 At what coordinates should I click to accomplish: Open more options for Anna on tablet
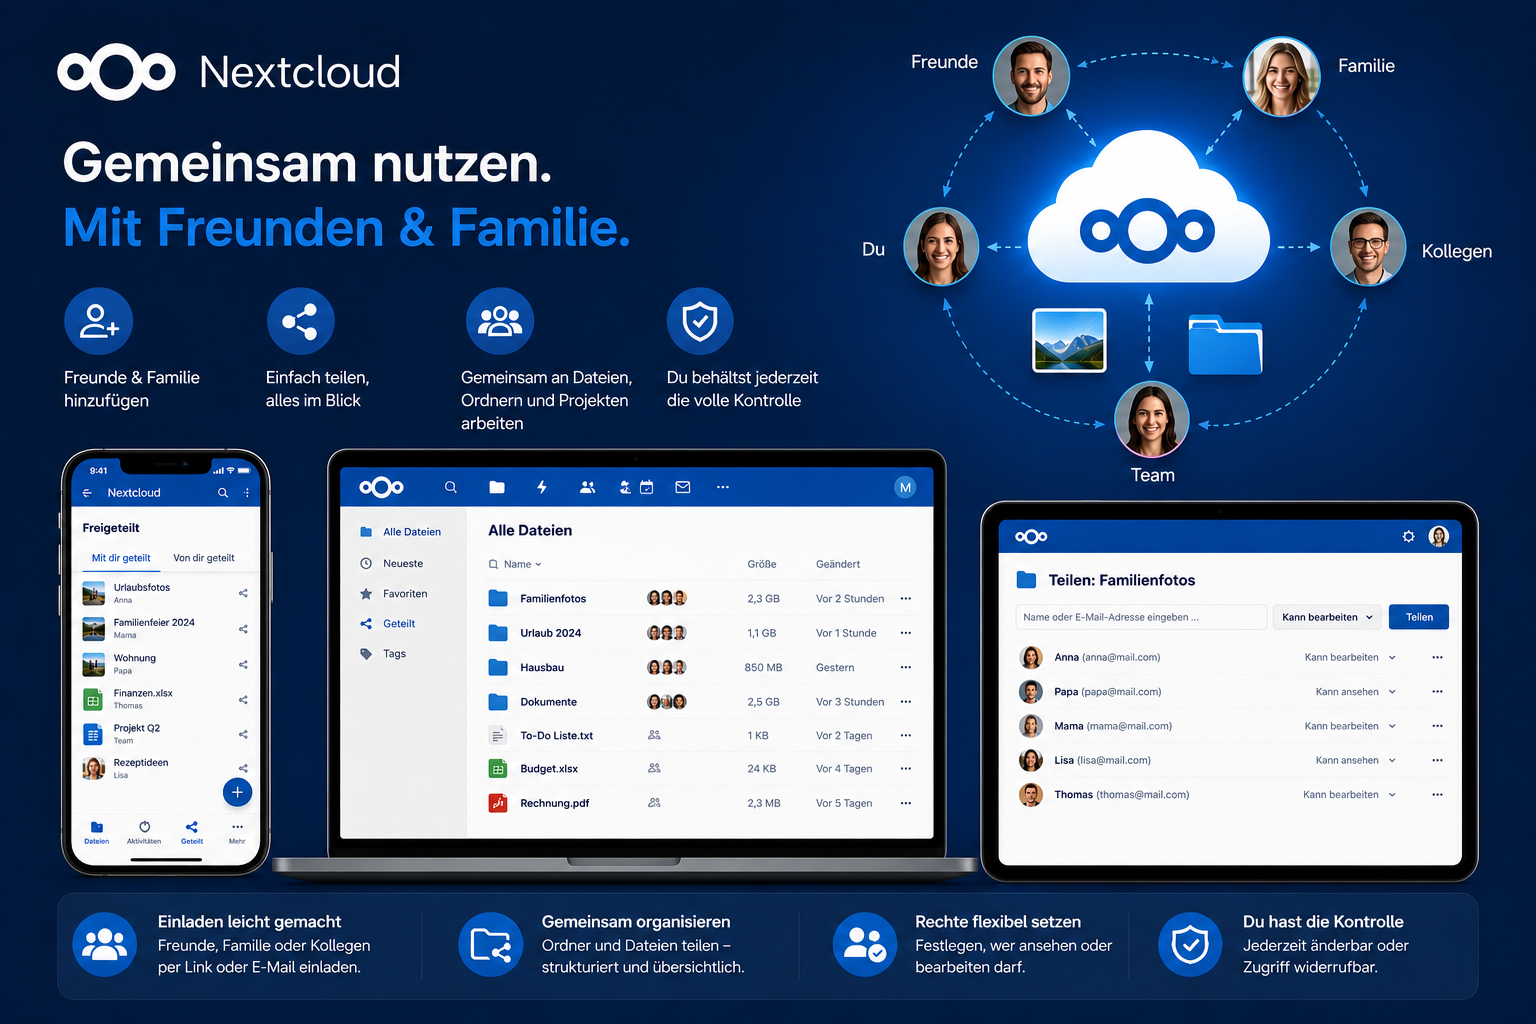(x=1437, y=657)
